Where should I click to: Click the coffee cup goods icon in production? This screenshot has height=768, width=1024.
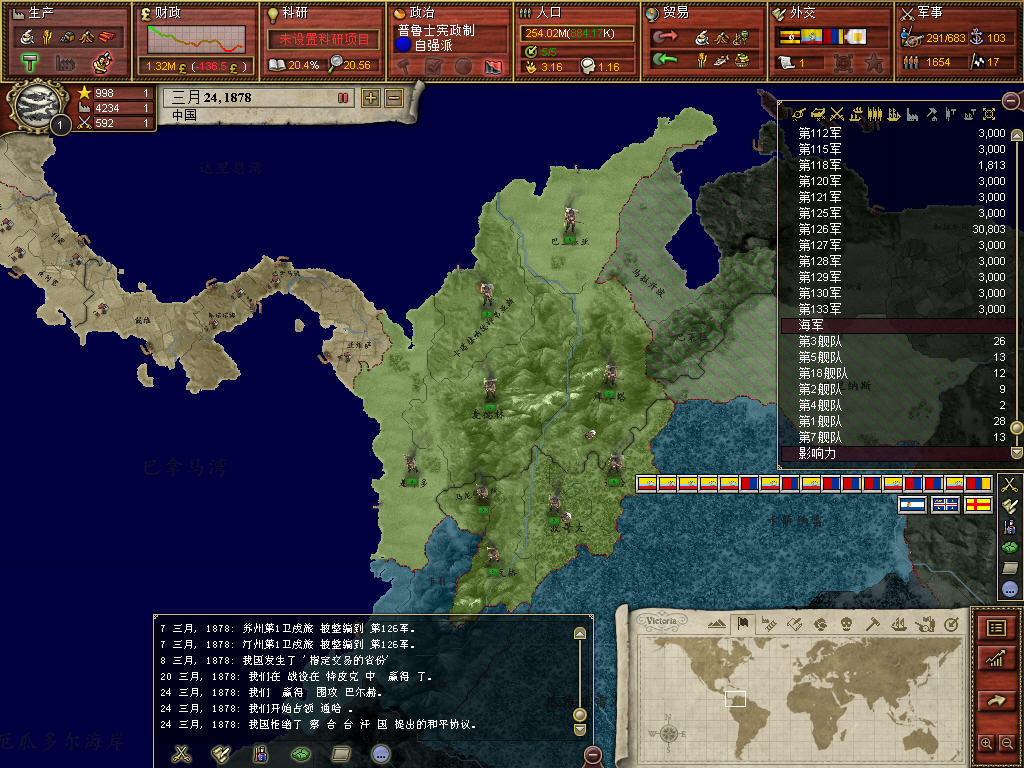click(x=27, y=37)
